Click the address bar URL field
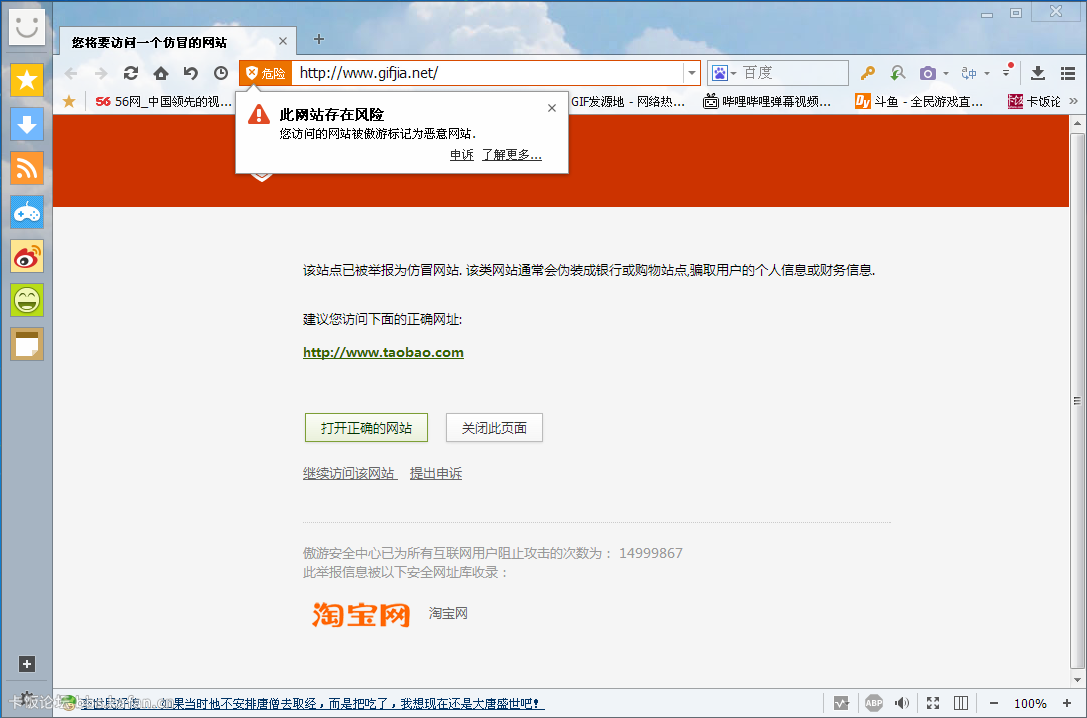 (x=488, y=73)
